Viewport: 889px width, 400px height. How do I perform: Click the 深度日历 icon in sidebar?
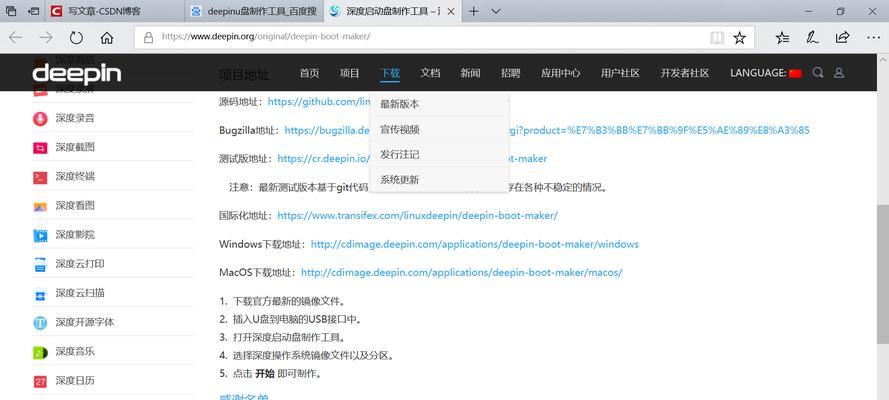tap(40, 381)
